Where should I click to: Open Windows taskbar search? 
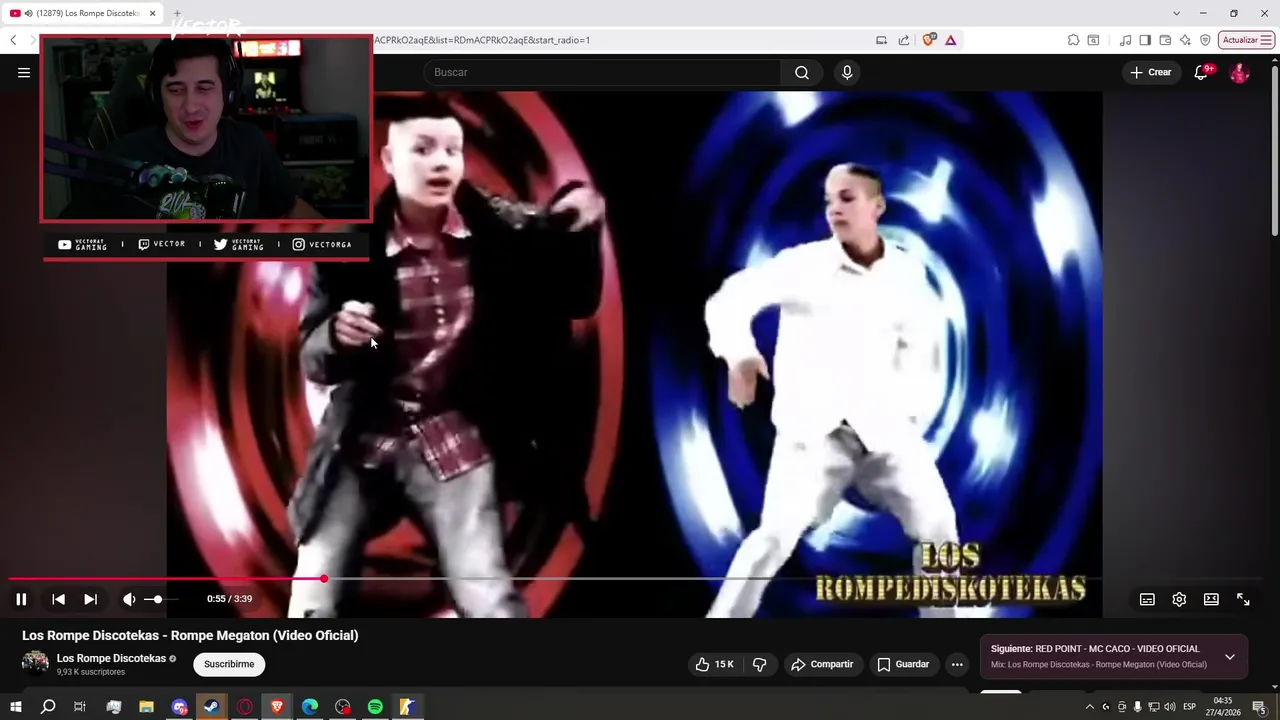pos(48,707)
